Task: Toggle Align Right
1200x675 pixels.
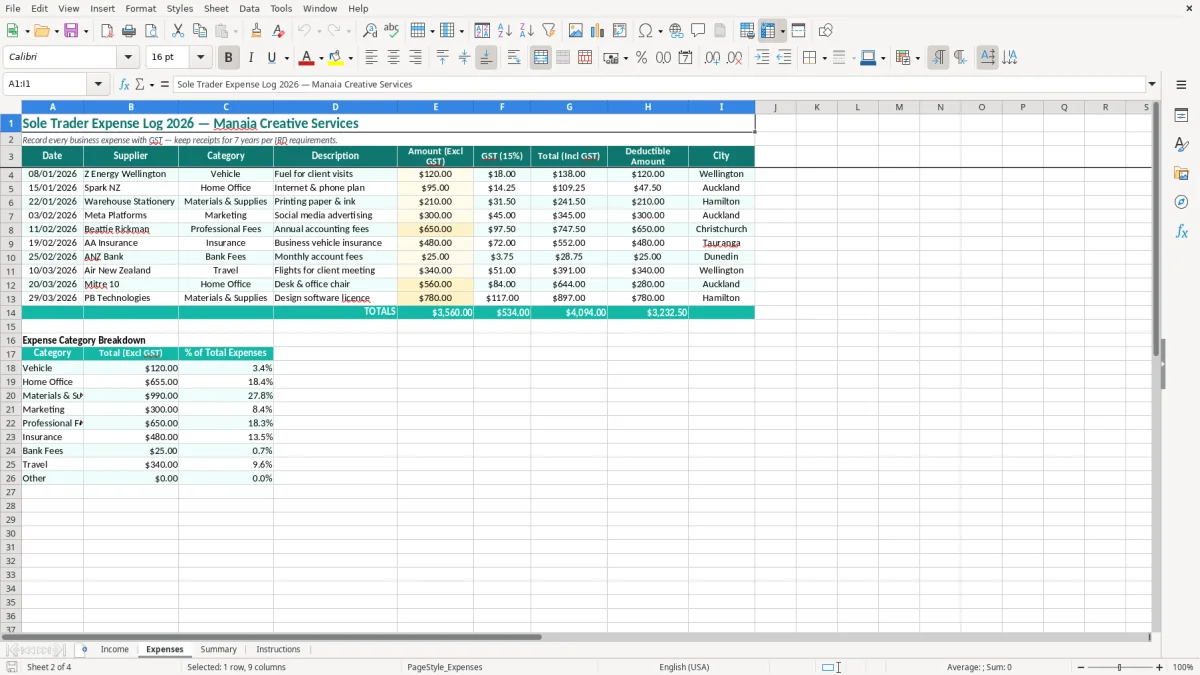Action: click(416, 58)
